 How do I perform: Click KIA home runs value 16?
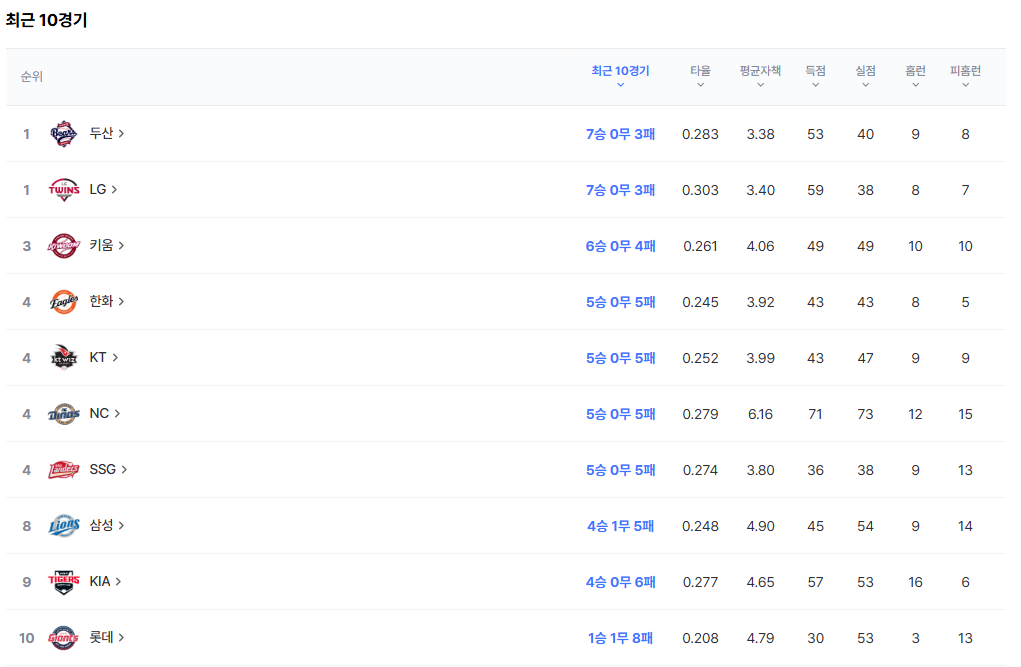click(x=915, y=582)
